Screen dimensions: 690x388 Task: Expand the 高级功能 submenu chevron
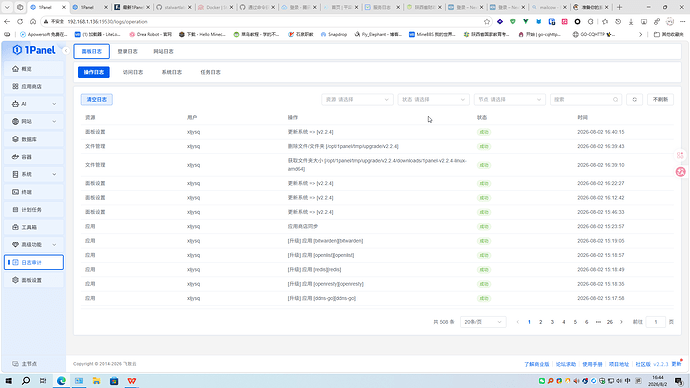click(x=54, y=245)
